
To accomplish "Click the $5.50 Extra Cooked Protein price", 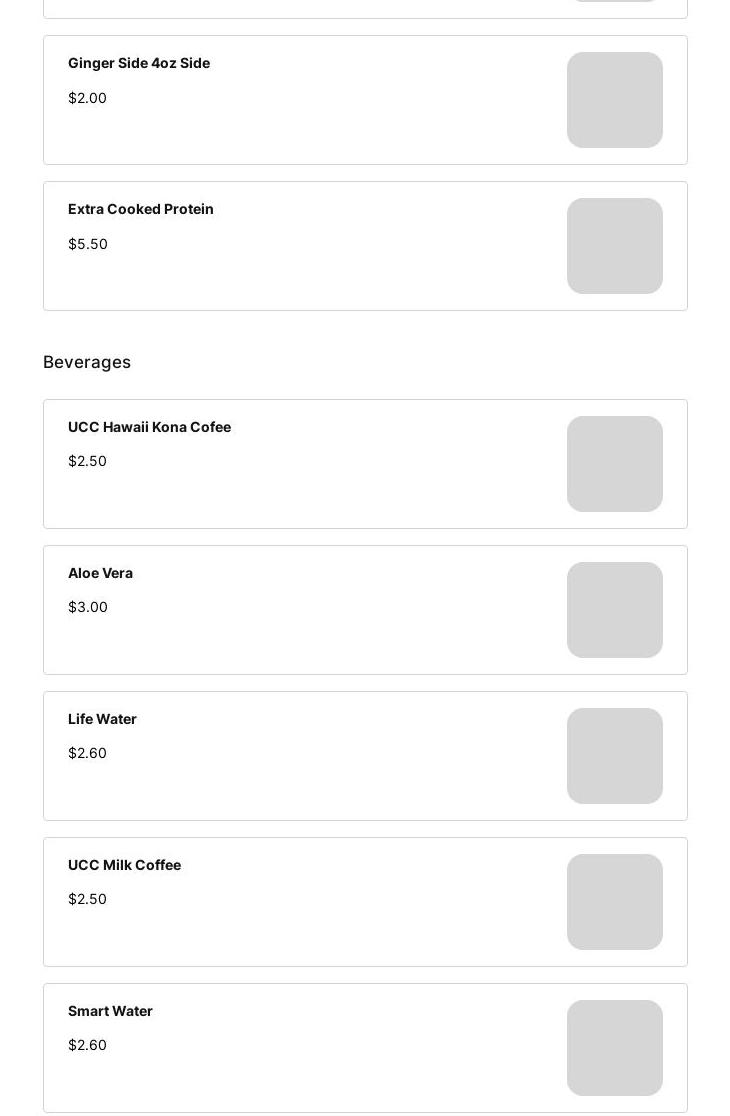I will 88,244.
